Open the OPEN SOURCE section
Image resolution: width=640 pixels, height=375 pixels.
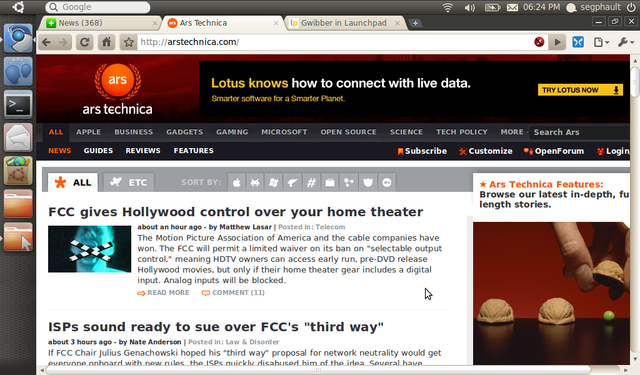pos(348,132)
